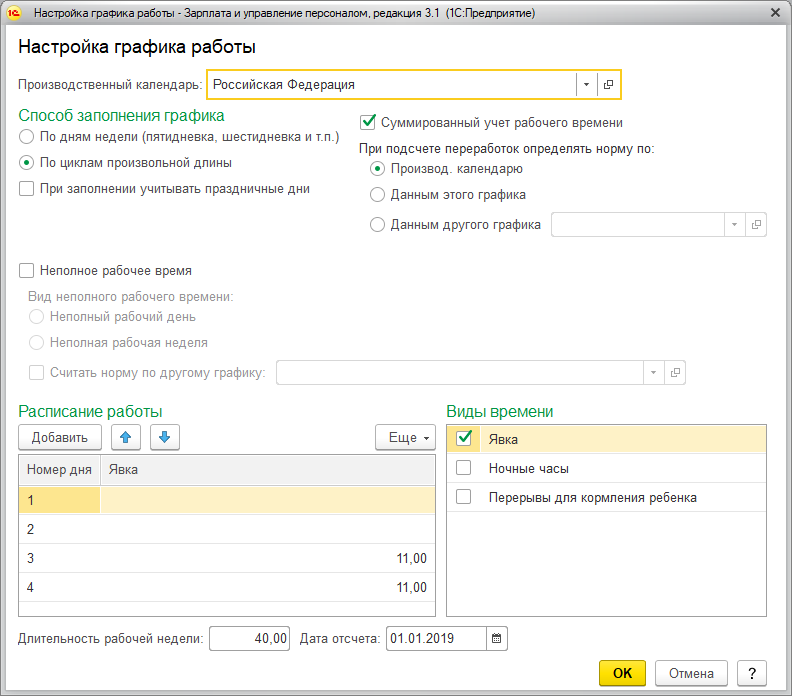Confirm settings with the OK button

click(x=622, y=673)
